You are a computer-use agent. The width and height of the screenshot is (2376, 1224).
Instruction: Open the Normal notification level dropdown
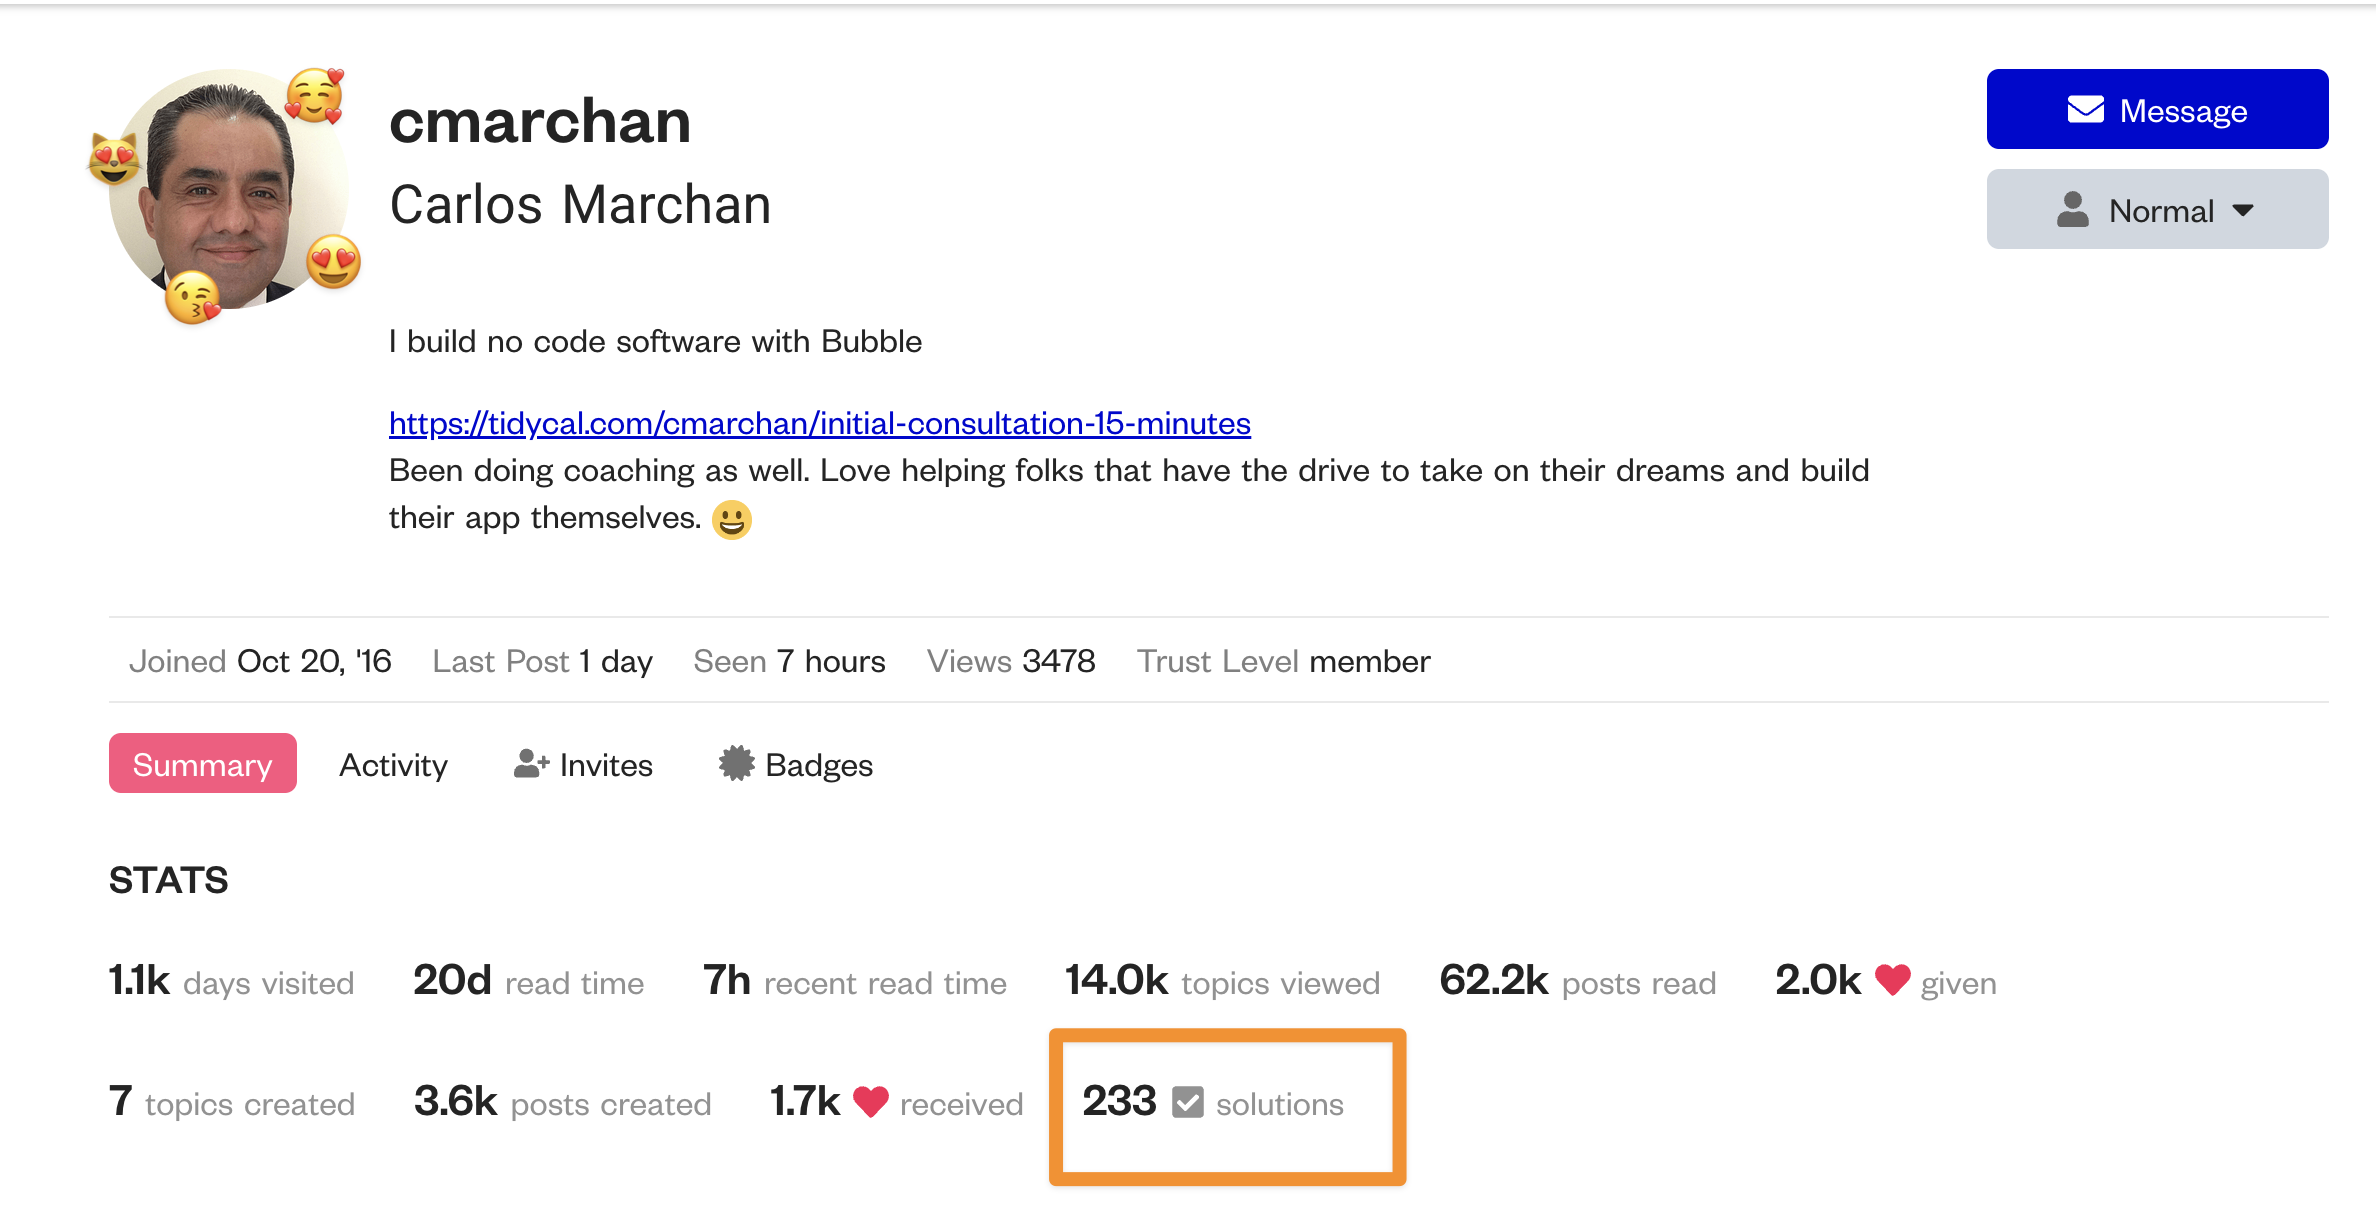point(2157,210)
